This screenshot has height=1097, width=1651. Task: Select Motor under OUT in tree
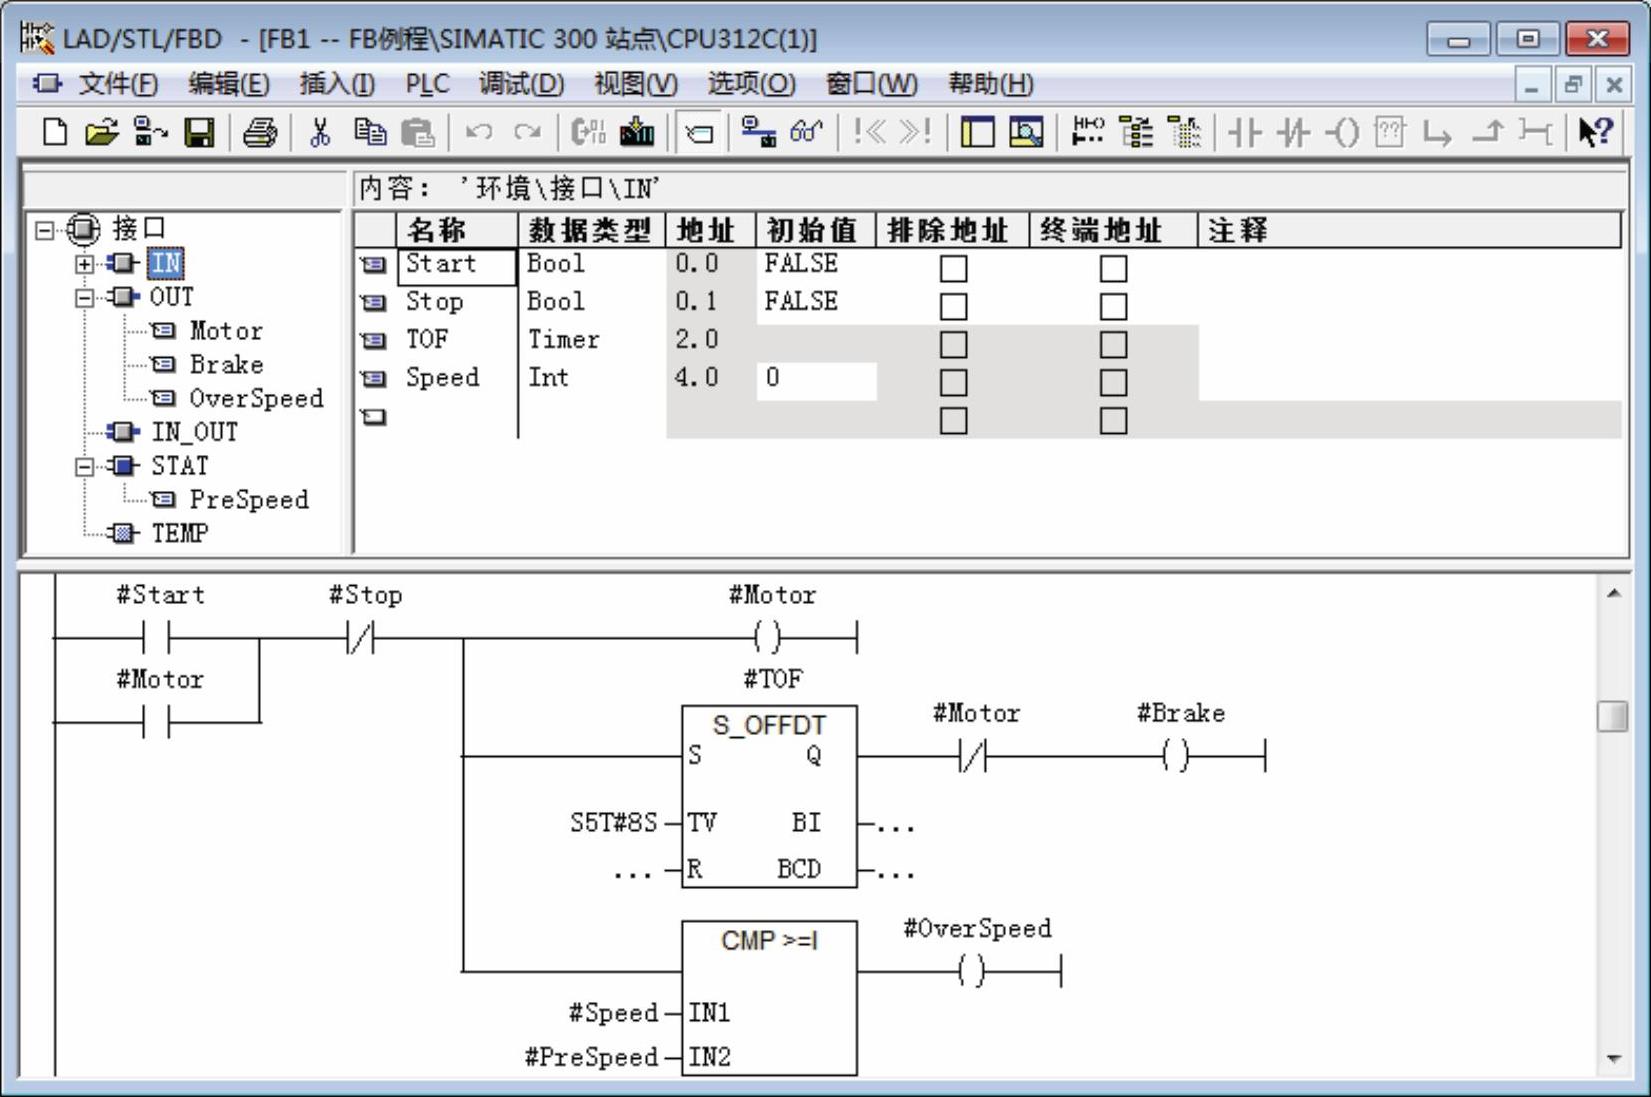(x=226, y=331)
